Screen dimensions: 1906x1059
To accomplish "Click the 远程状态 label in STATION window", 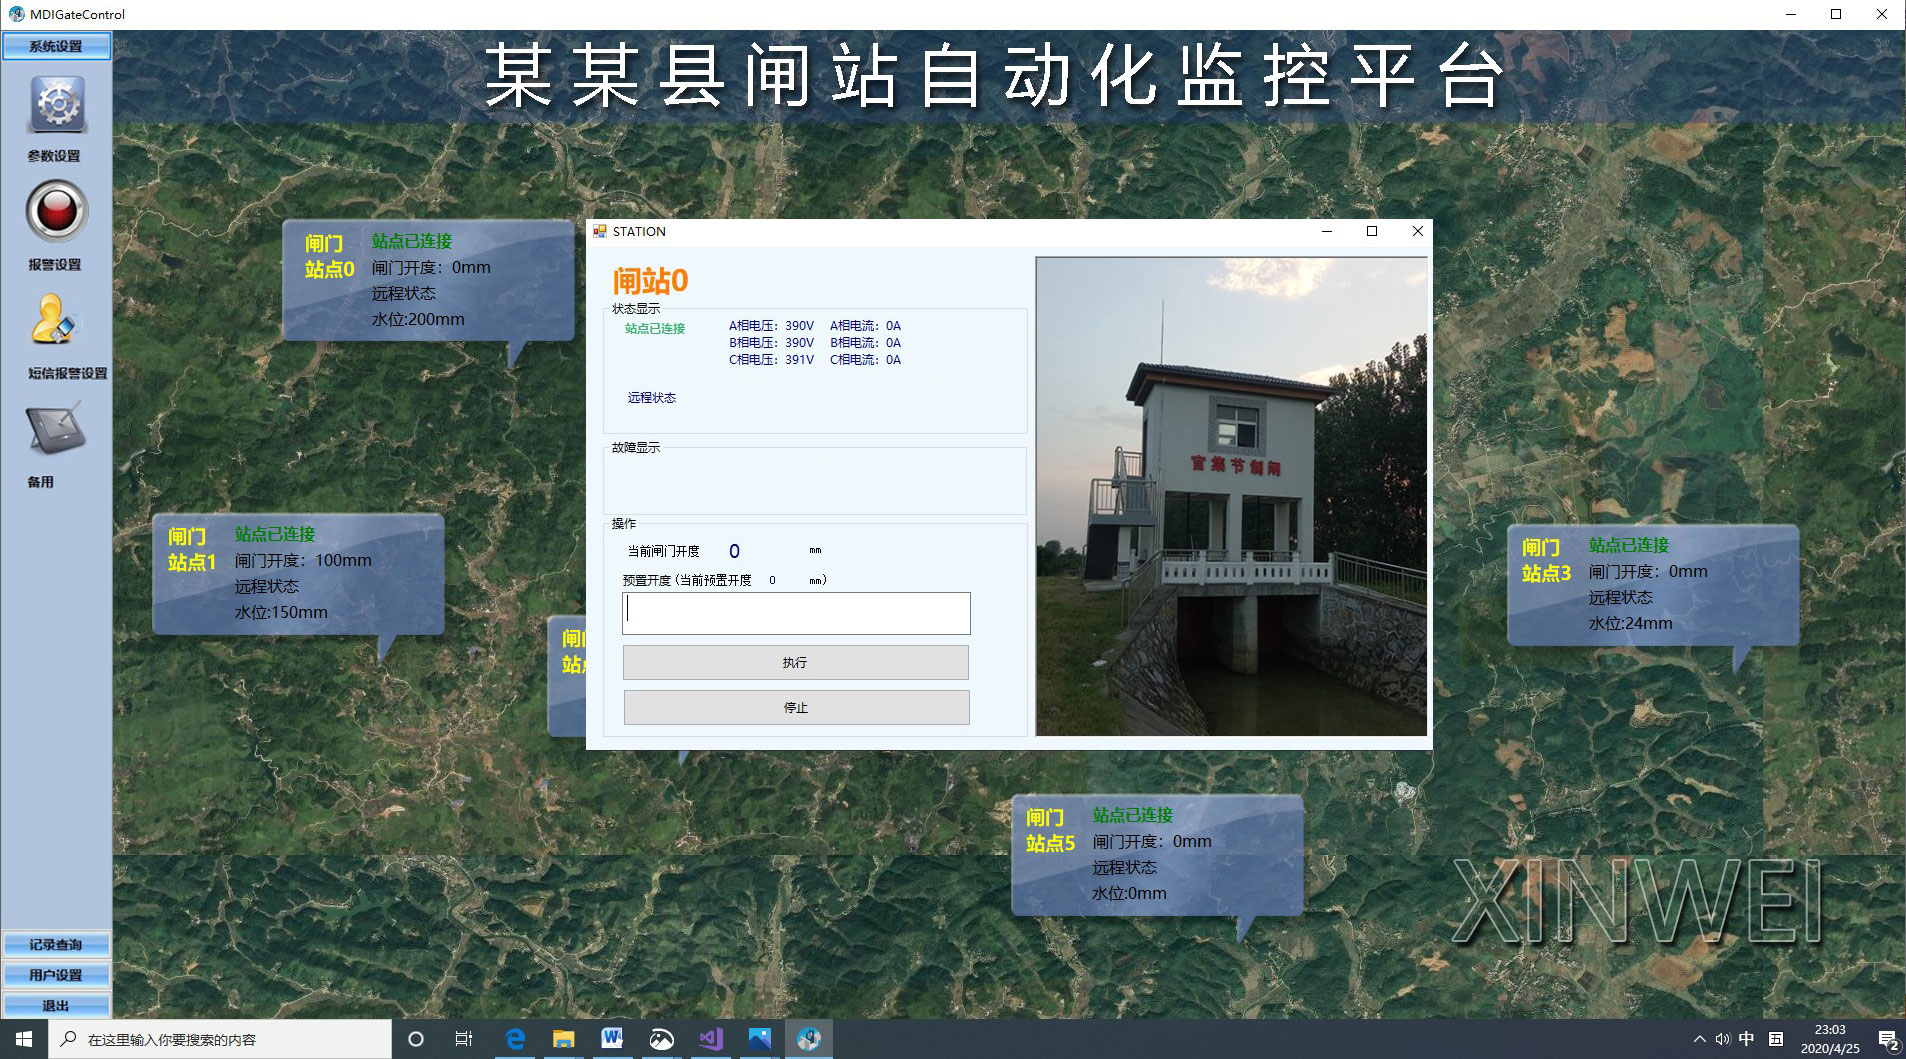I will [x=652, y=398].
